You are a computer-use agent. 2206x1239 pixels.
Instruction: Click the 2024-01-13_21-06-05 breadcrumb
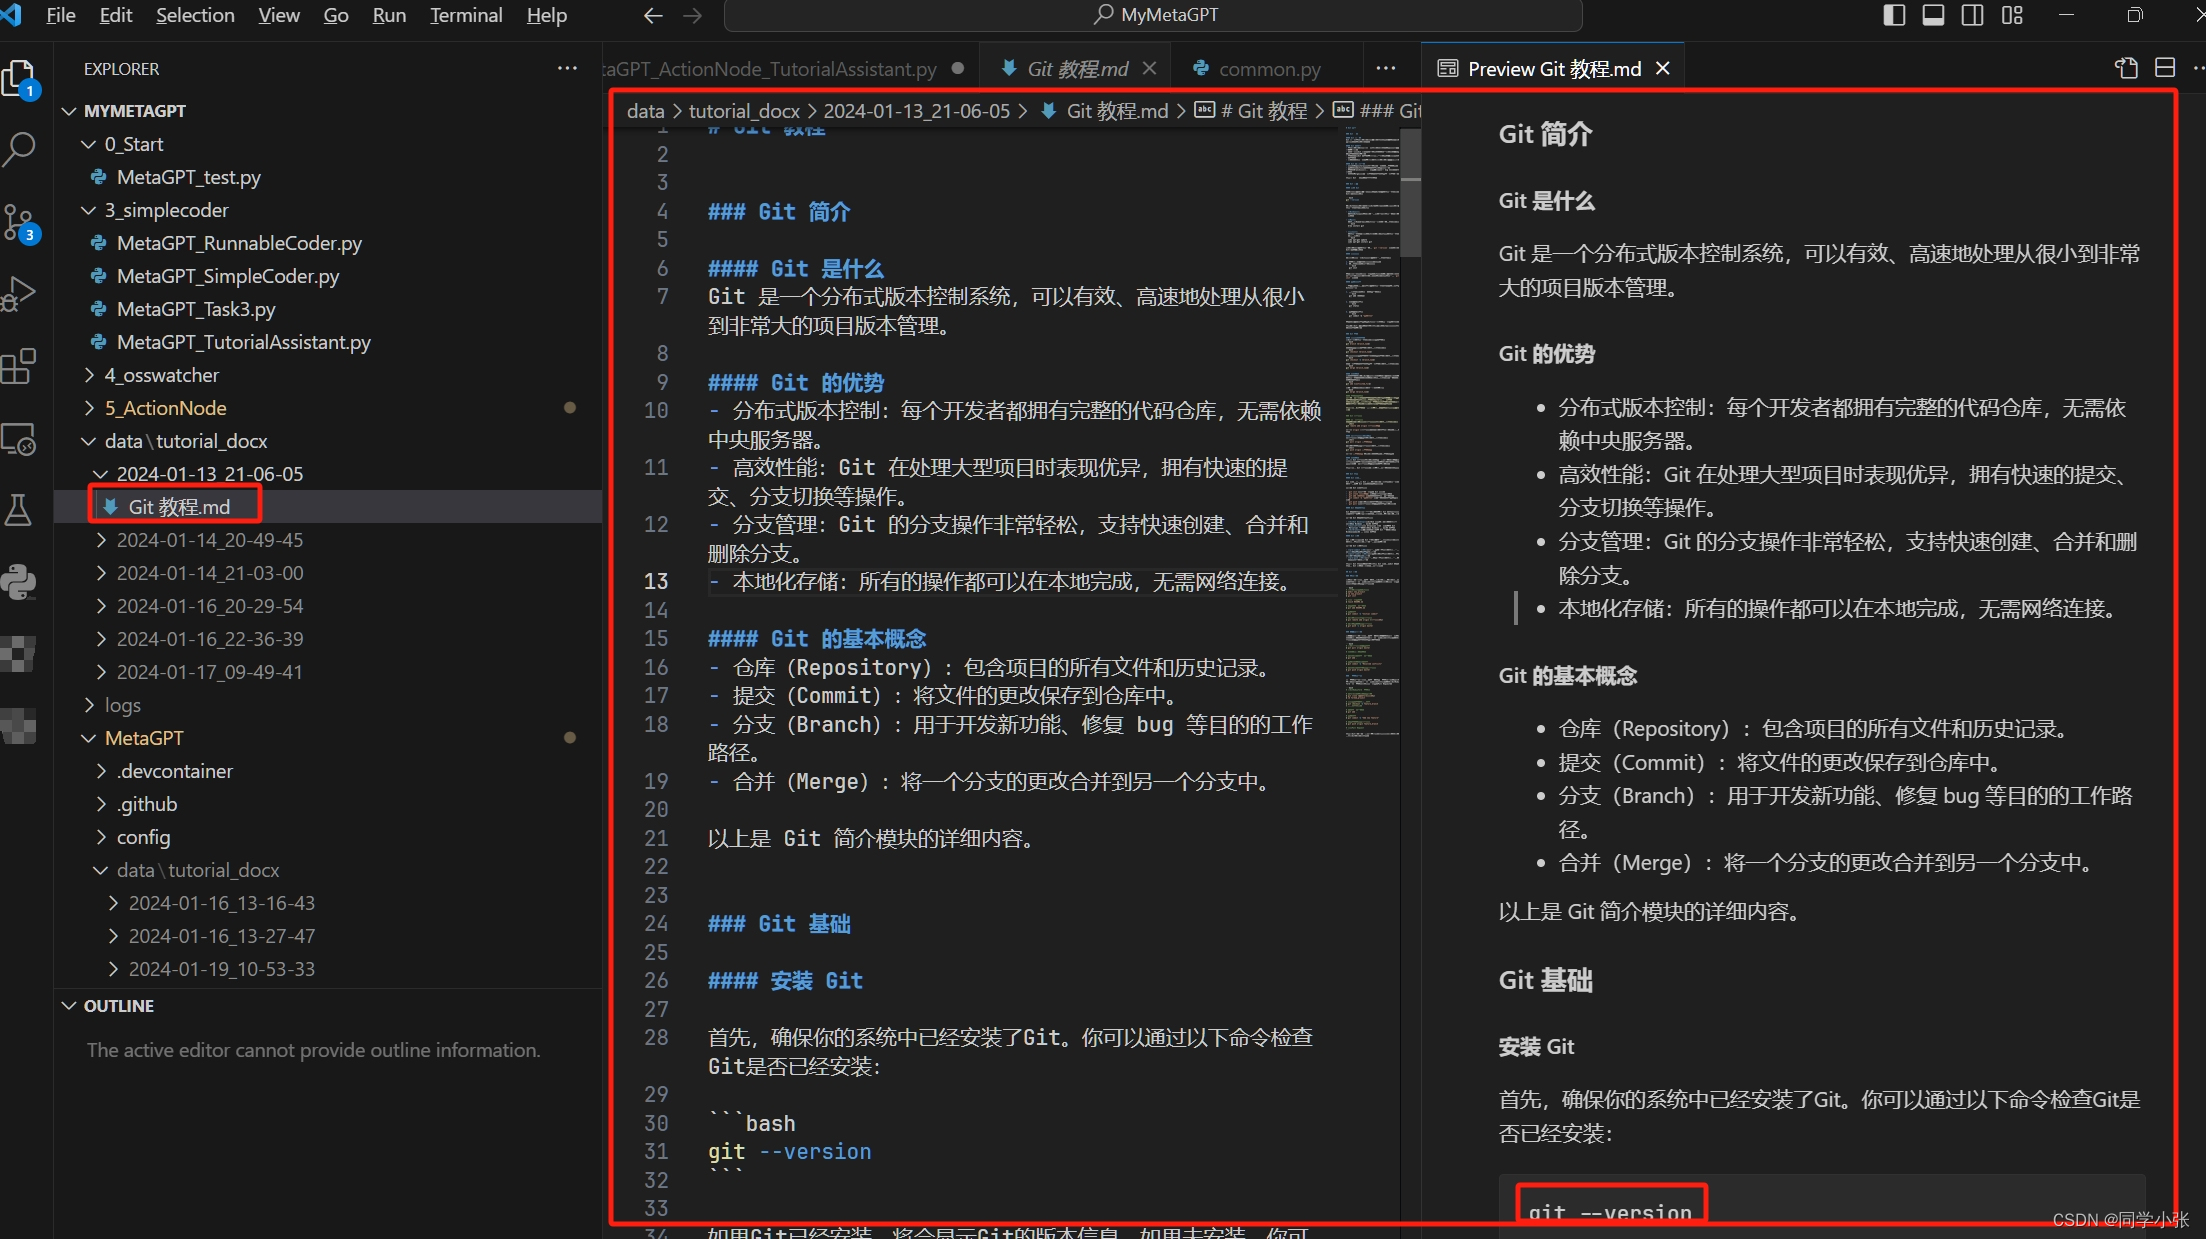[917, 111]
